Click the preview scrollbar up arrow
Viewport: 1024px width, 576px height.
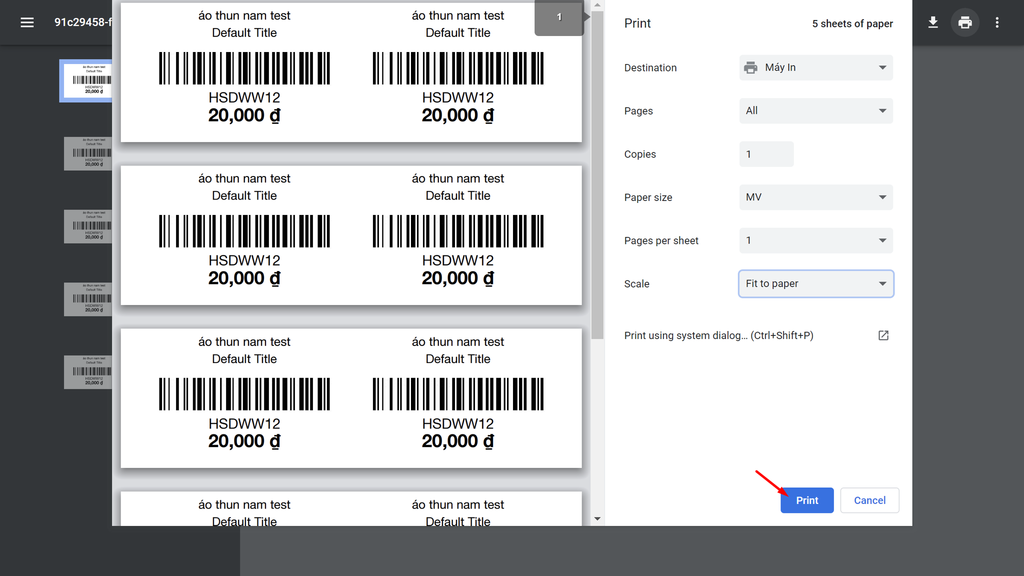597,6
